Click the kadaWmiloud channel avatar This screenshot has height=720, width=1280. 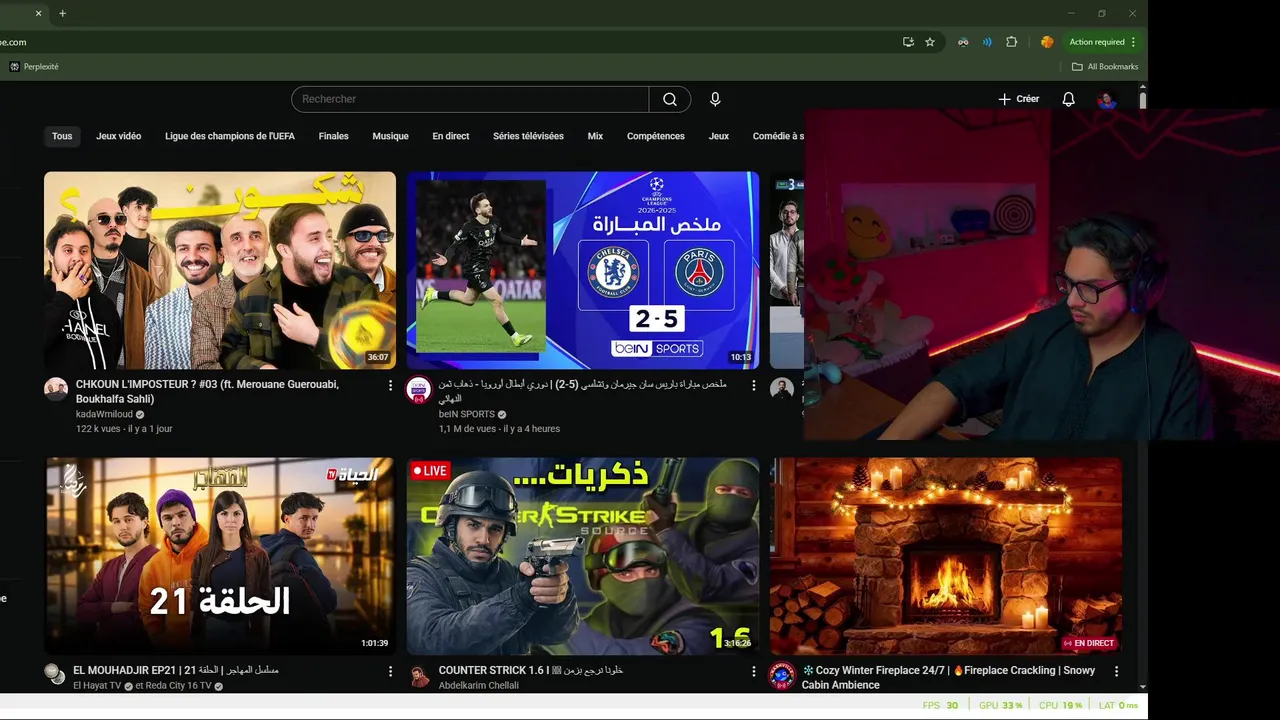point(56,390)
